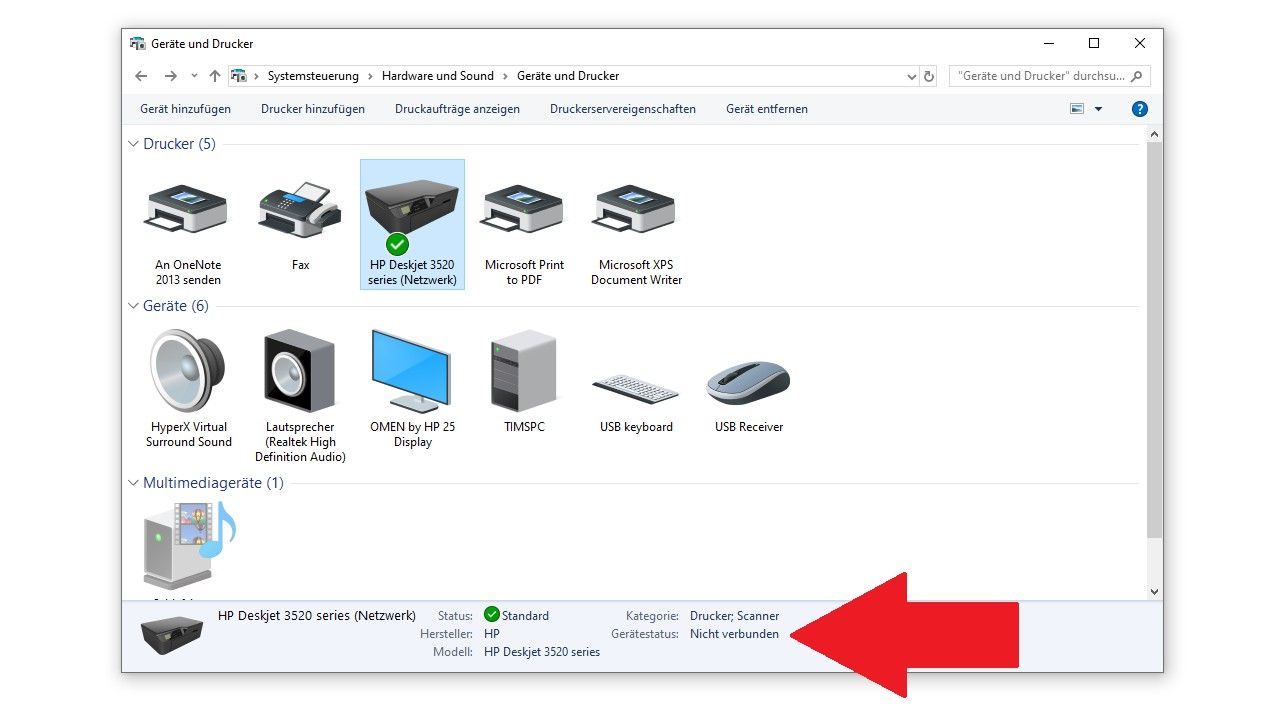This screenshot has height=718, width=1277.
Task: Click the Multimediageräte (1) group header
Action: tap(213, 483)
